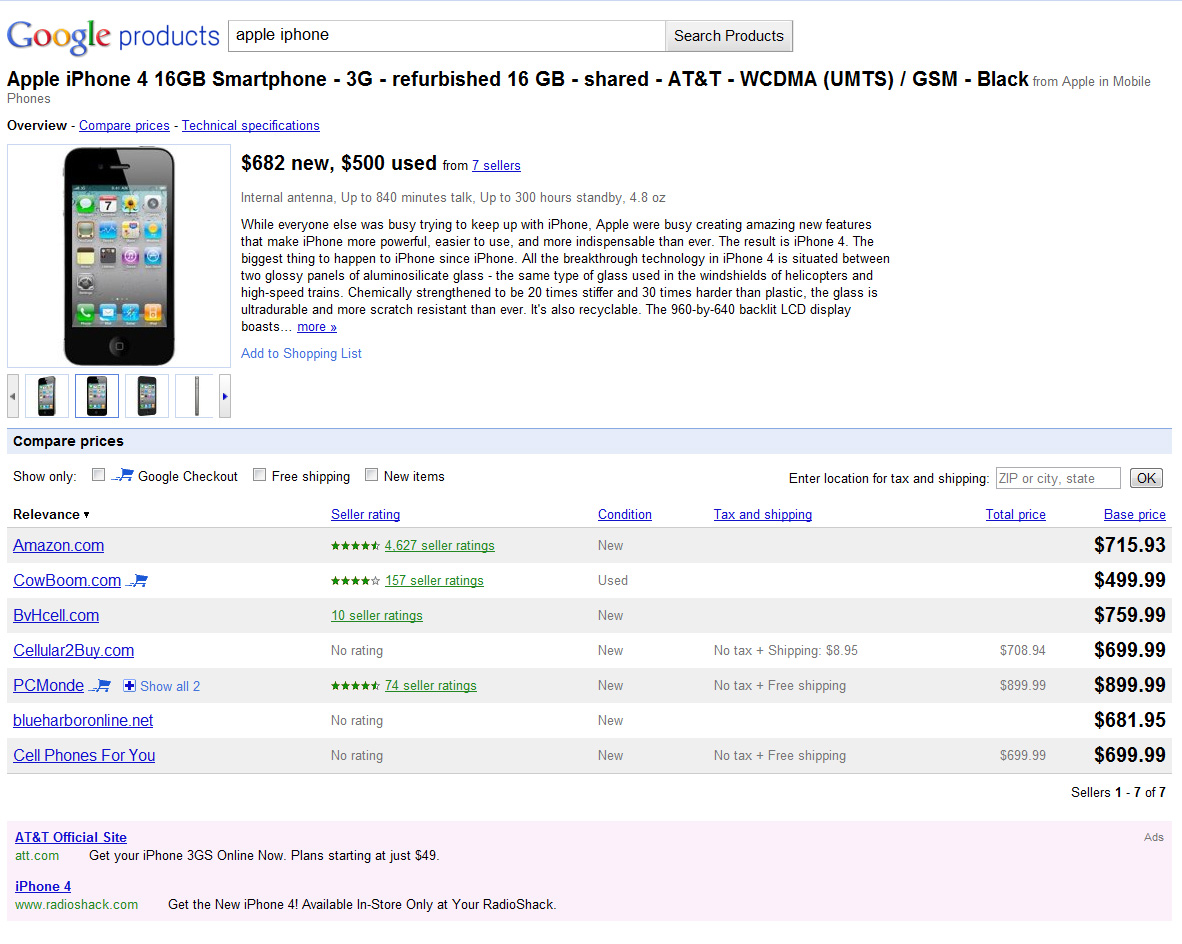Click the PCMonde star rating icons
This screenshot has width=1182, height=944.
click(x=355, y=686)
